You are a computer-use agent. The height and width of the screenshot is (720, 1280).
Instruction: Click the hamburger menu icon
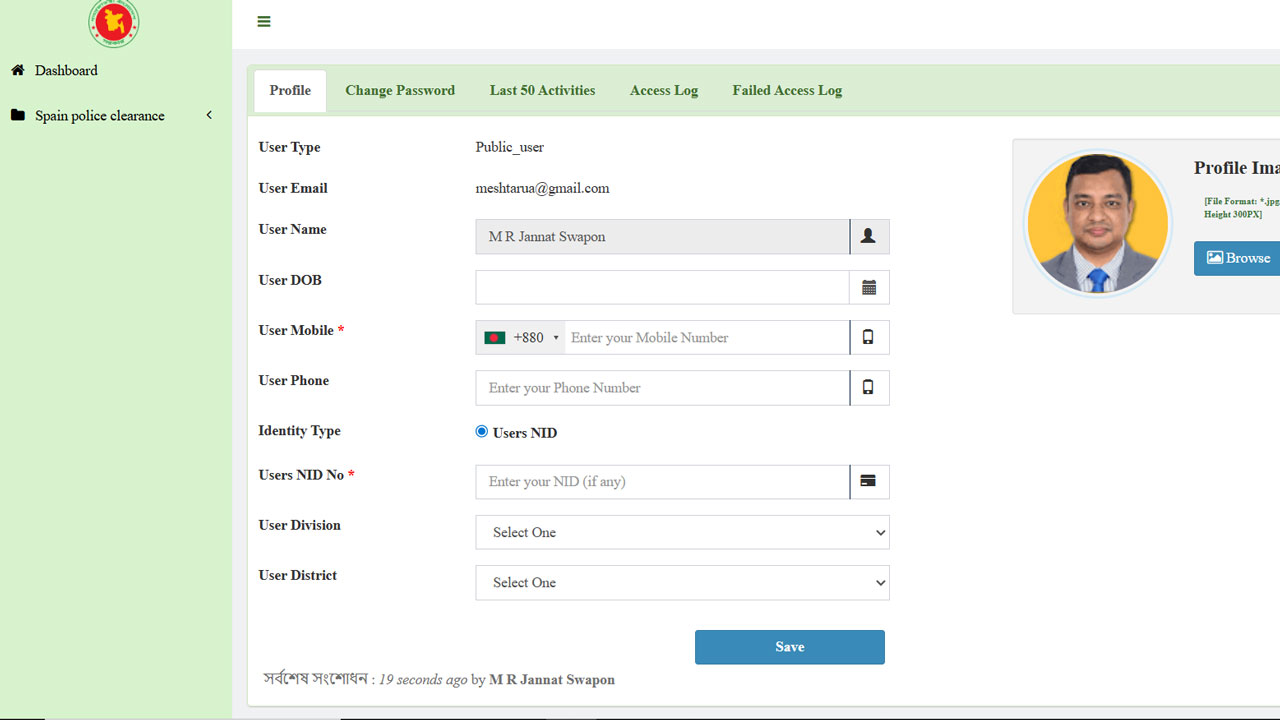pos(264,21)
